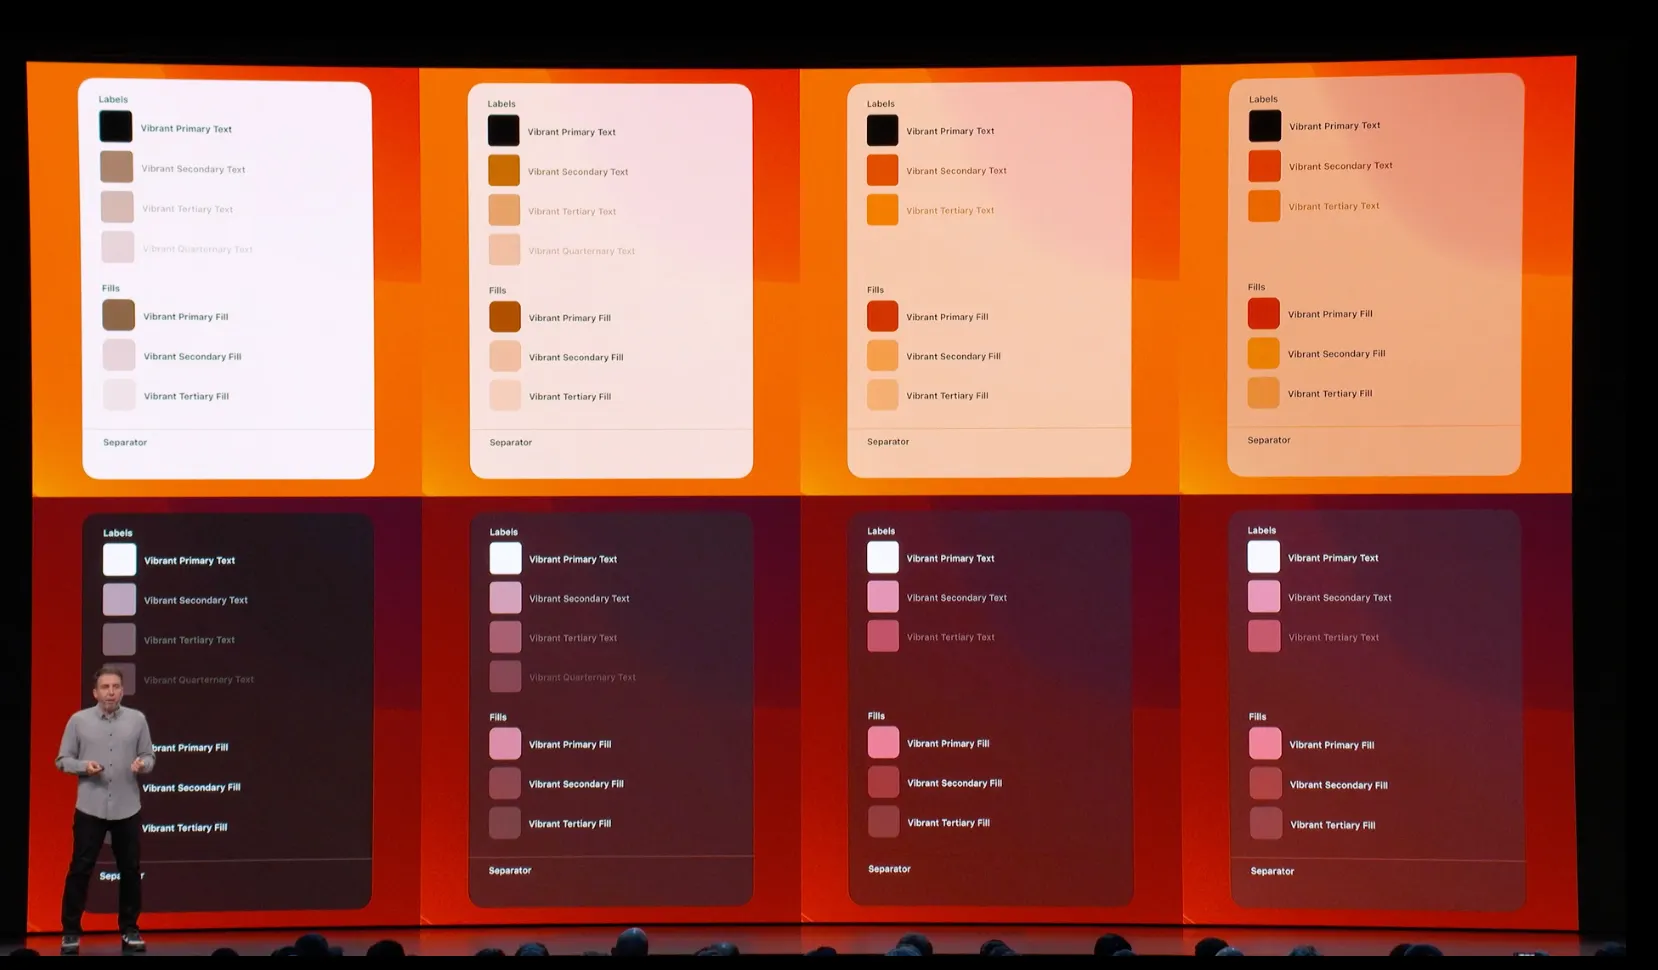1658x970 pixels.
Task: Click "Vibrant Secondary Fill" label in first dark card
Action: (191, 788)
